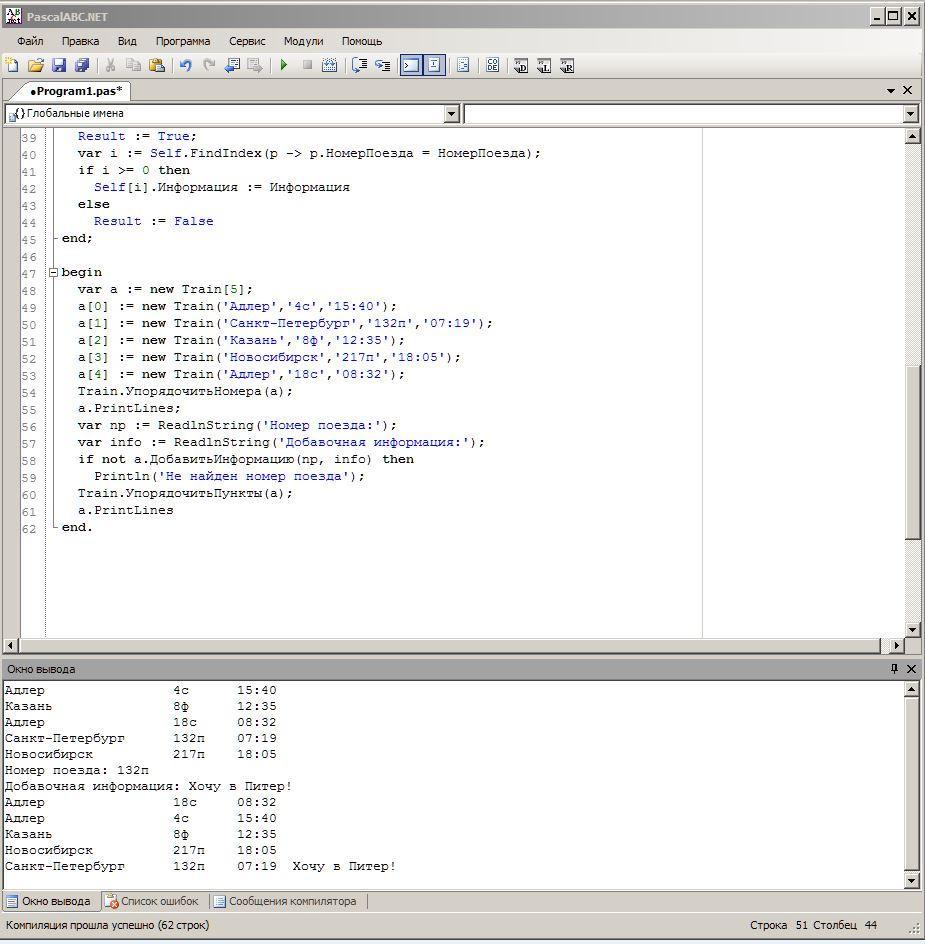
Task: Click the New file icon in toolbar
Action: pyautogui.click(x=12, y=65)
